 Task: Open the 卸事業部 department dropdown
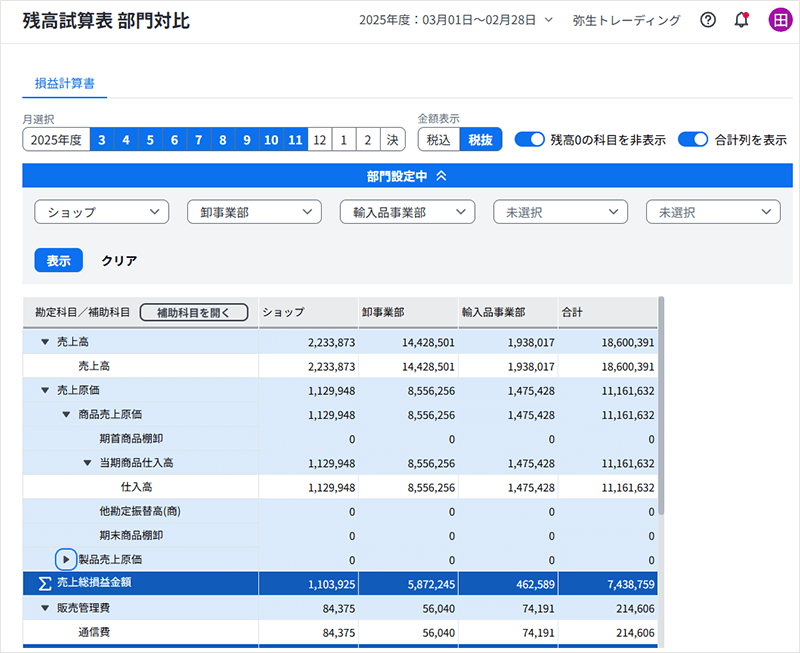point(254,212)
